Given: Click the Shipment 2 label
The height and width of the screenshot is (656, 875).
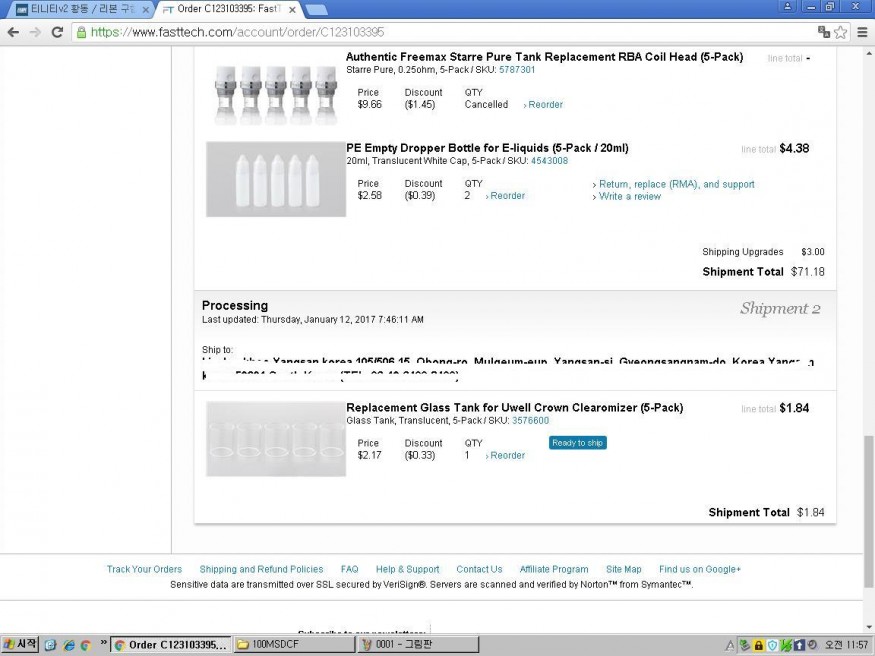Looking at the screenshot, I should pyautogui.click(x=780, y=308).
